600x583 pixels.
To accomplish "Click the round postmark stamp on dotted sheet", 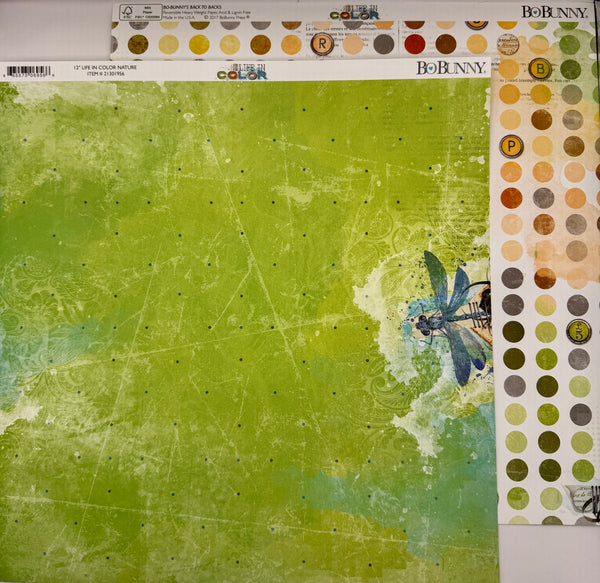I will tap(508, 44).
